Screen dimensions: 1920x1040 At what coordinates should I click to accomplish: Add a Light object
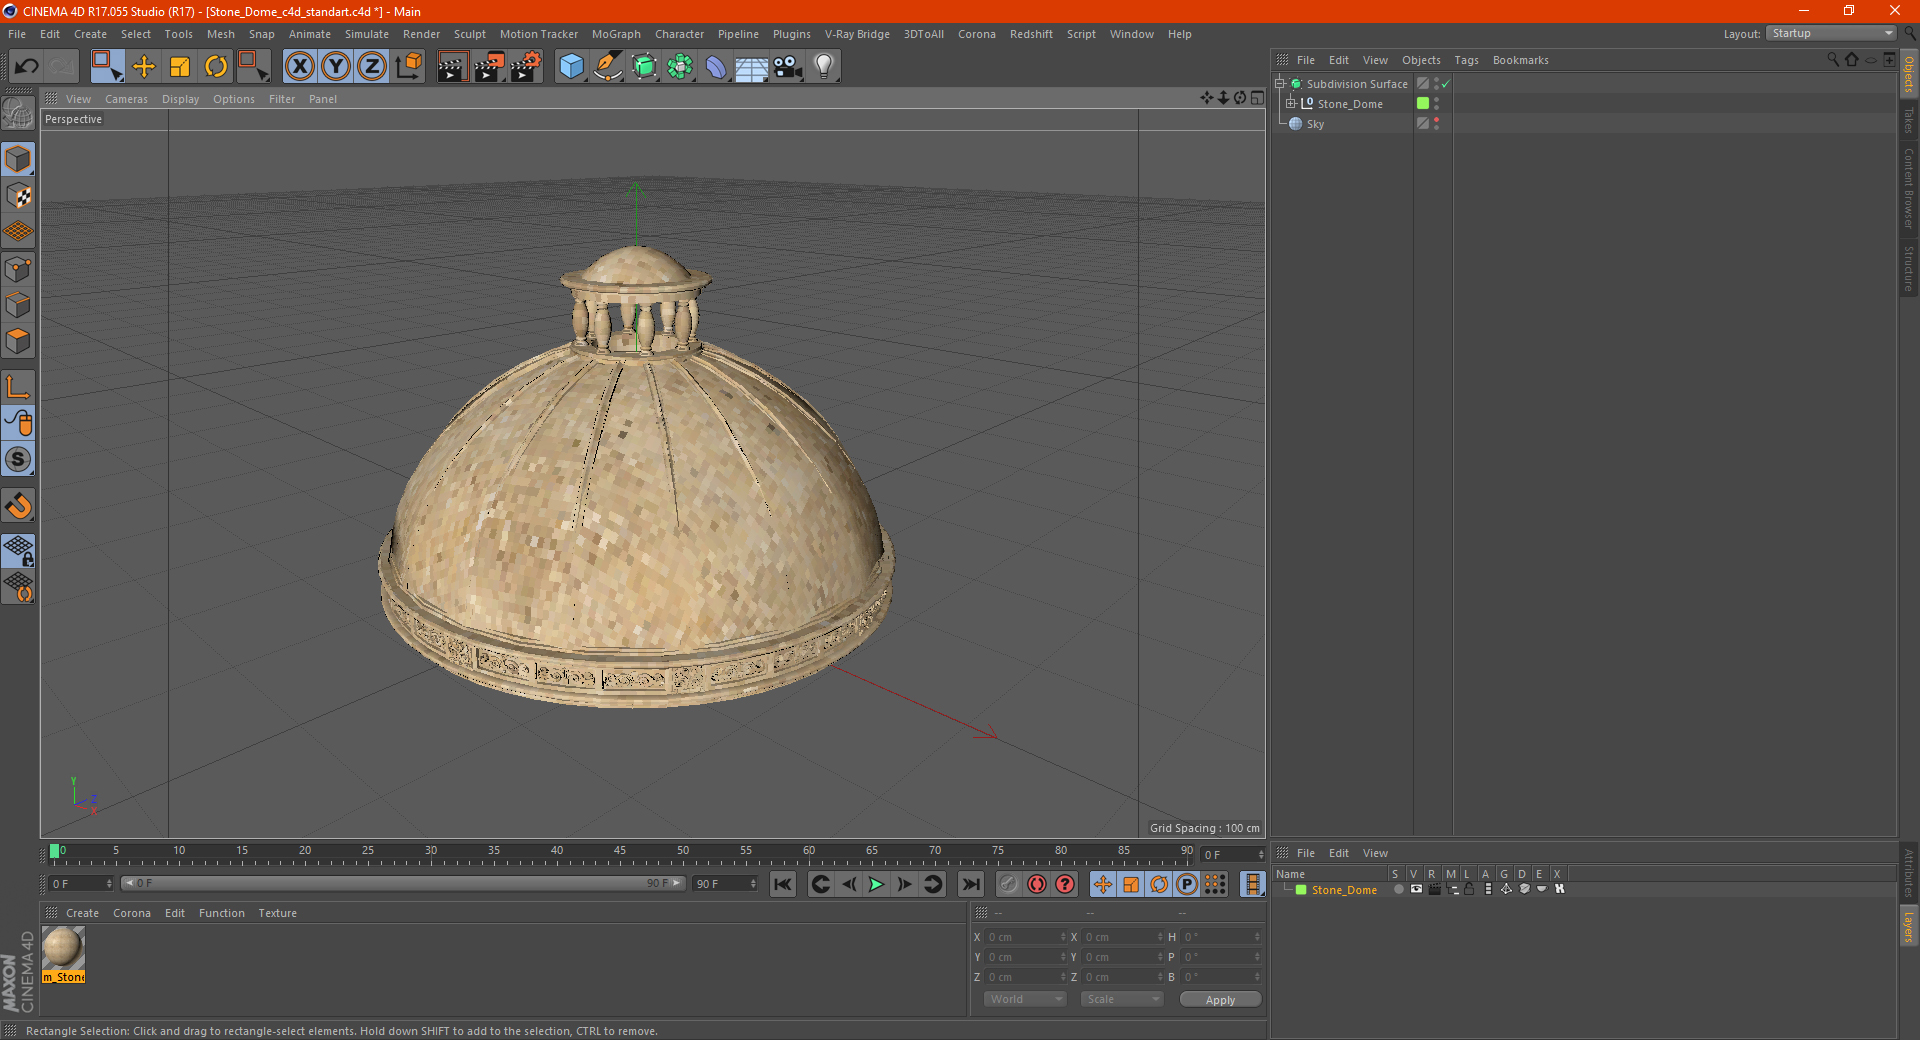tap(823, 67)
